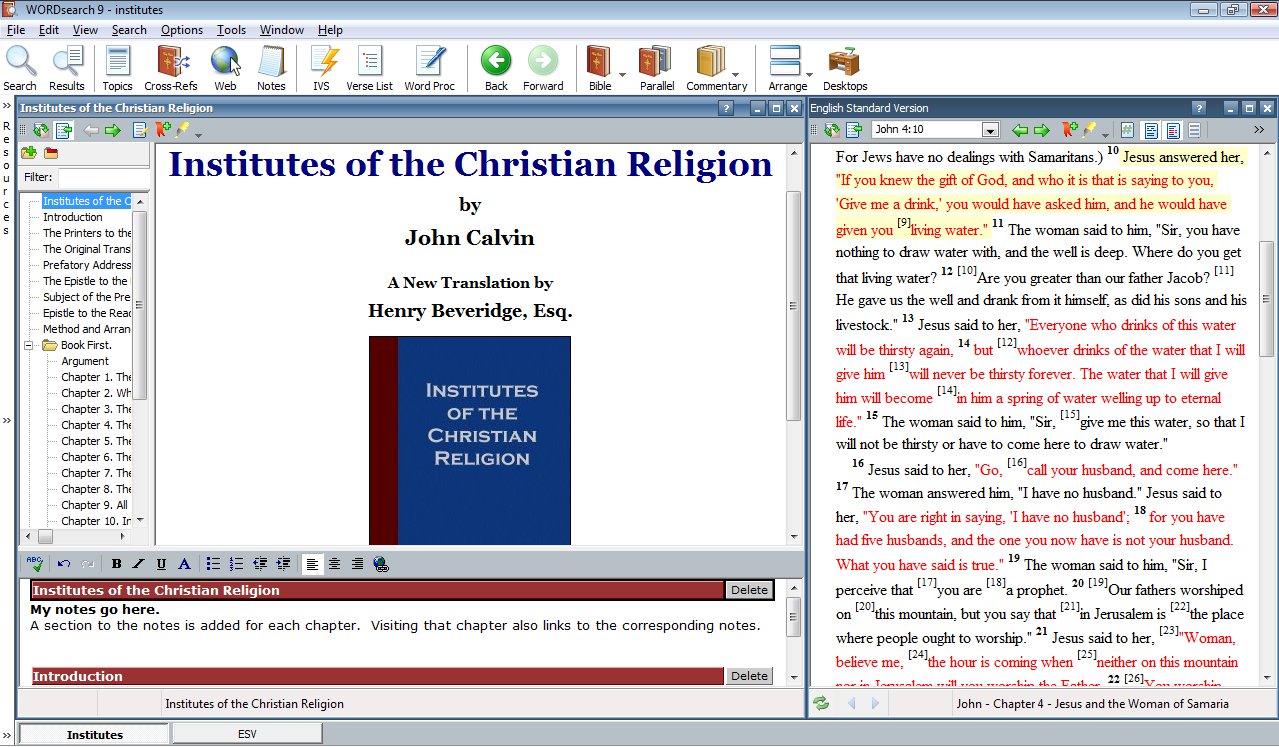Select Chapter 1 in the contents tree
1279x747 pixels.
[x=96, y=377]
